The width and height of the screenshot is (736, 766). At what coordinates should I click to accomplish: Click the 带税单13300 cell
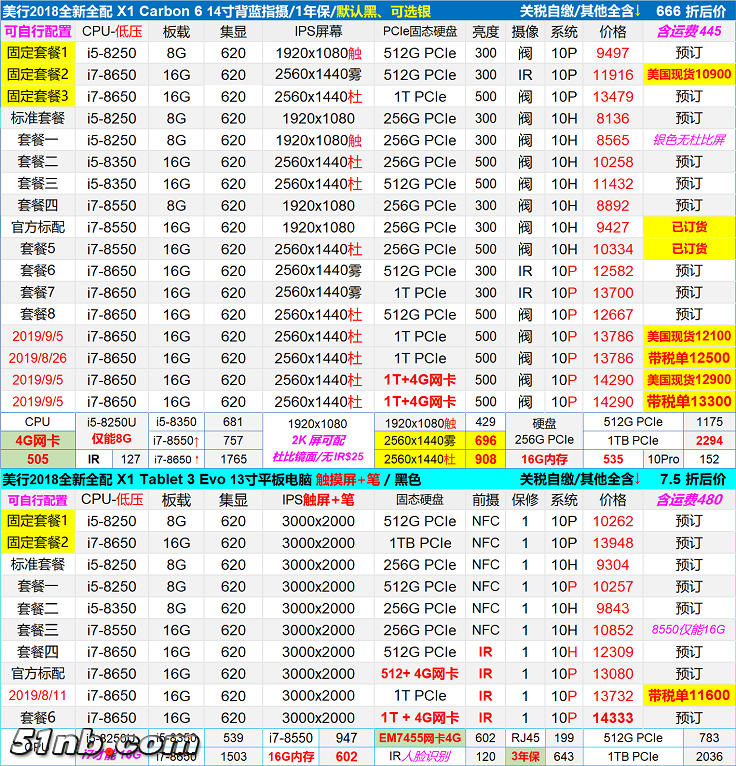[x=689, y=402]
